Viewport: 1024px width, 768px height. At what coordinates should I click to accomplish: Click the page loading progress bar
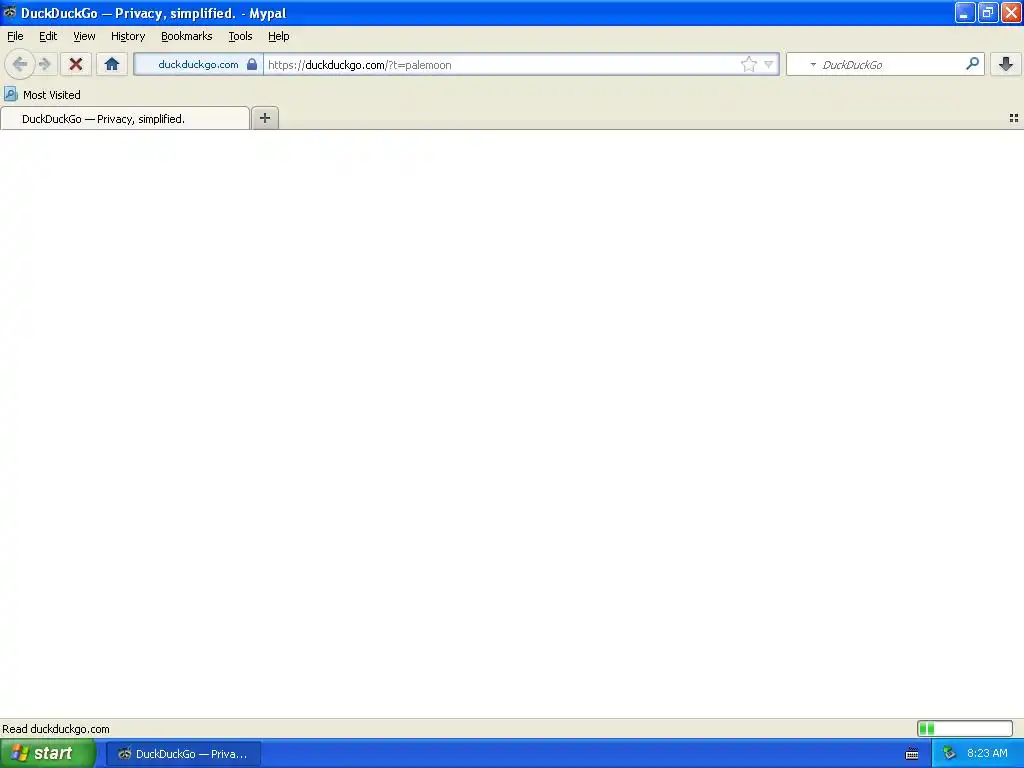point(965,728)
